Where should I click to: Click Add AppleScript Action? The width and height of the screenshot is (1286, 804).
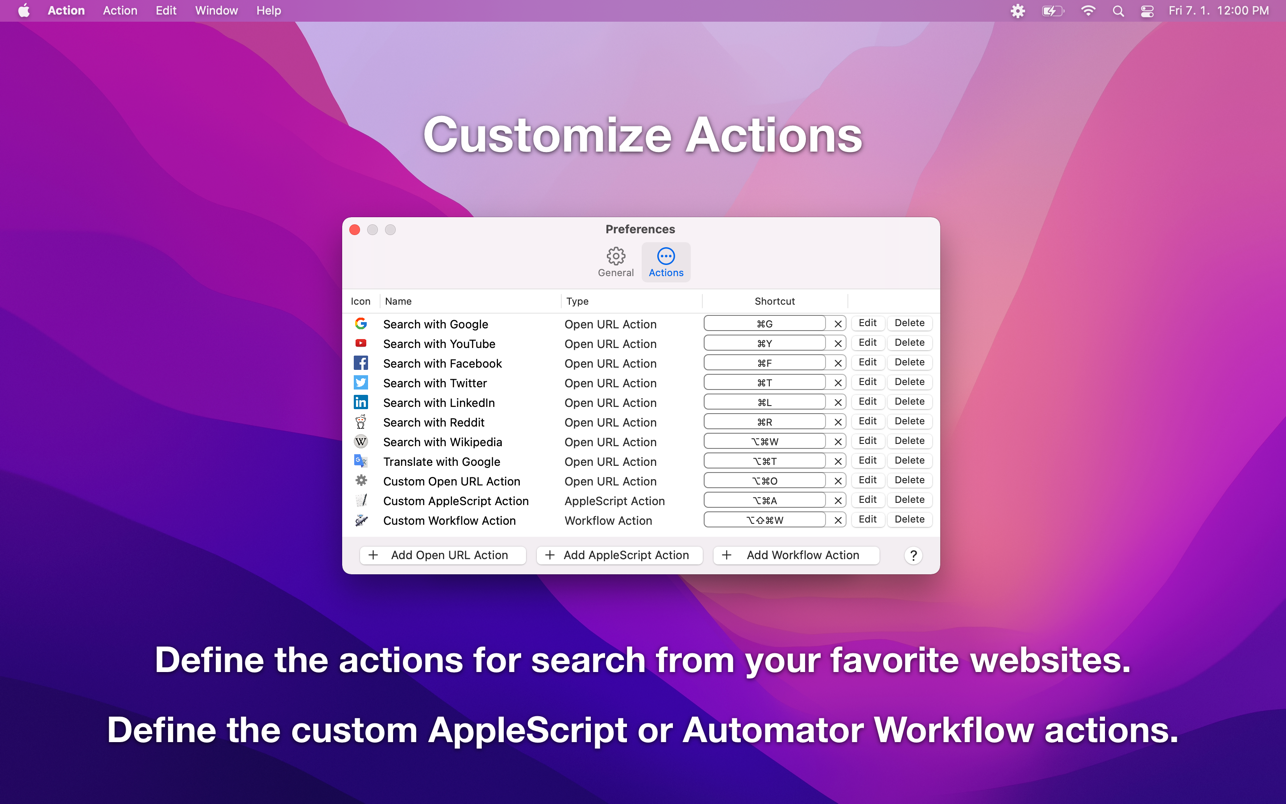619,555
